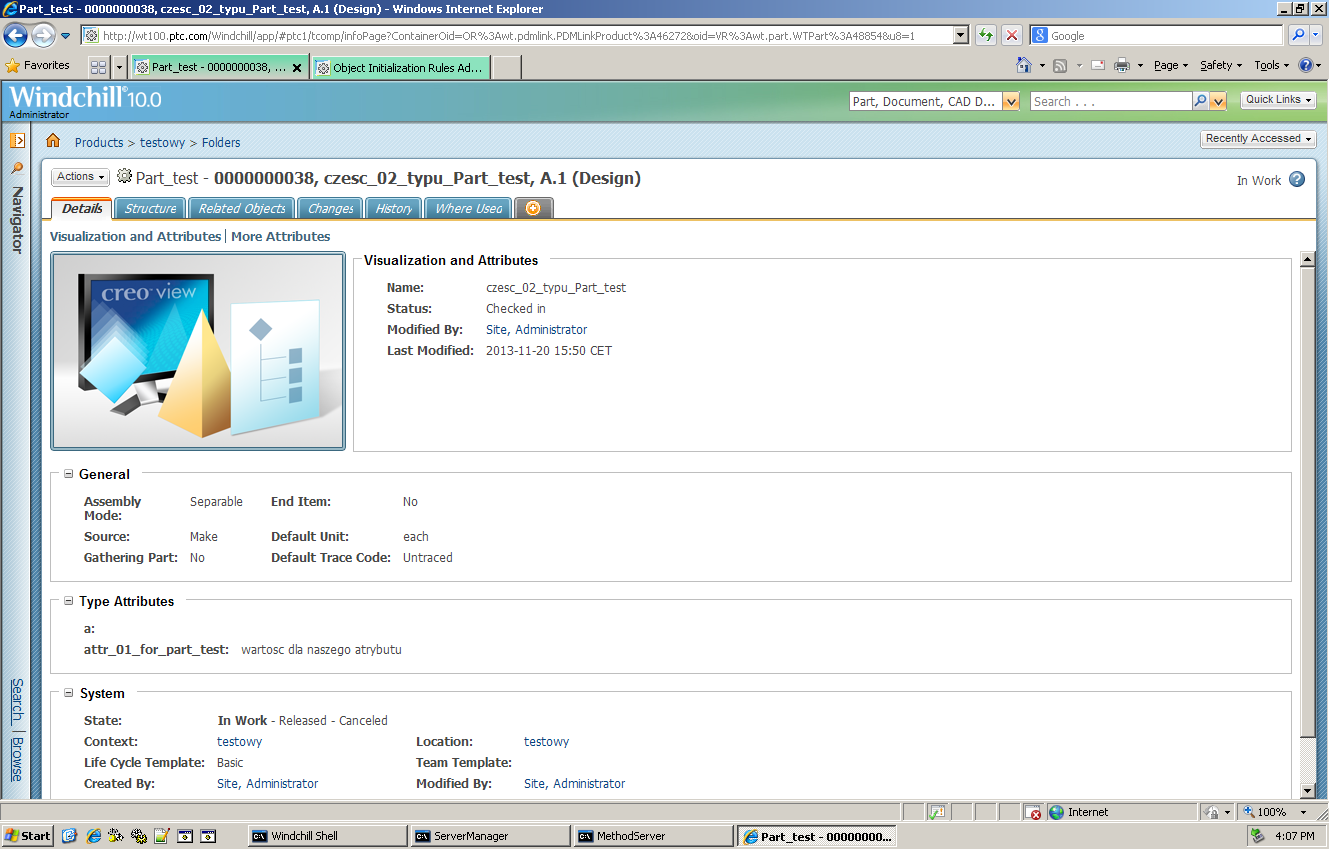
Task: Click Visualization and Attributes link below tabs
Action: coord(135,236)
